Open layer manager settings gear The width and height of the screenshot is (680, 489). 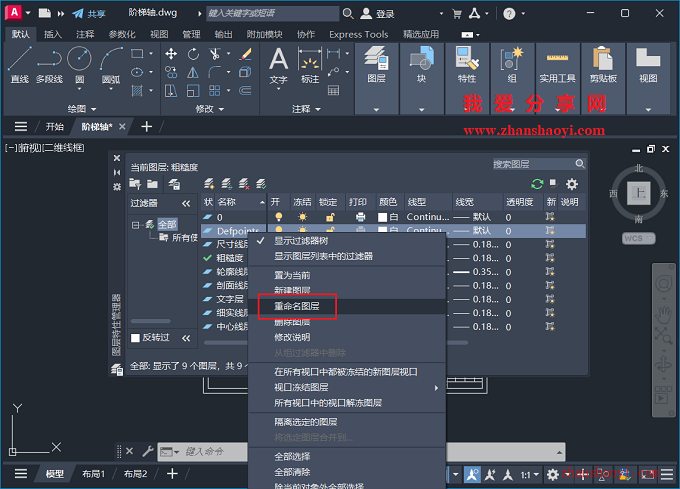pos(572,184)
